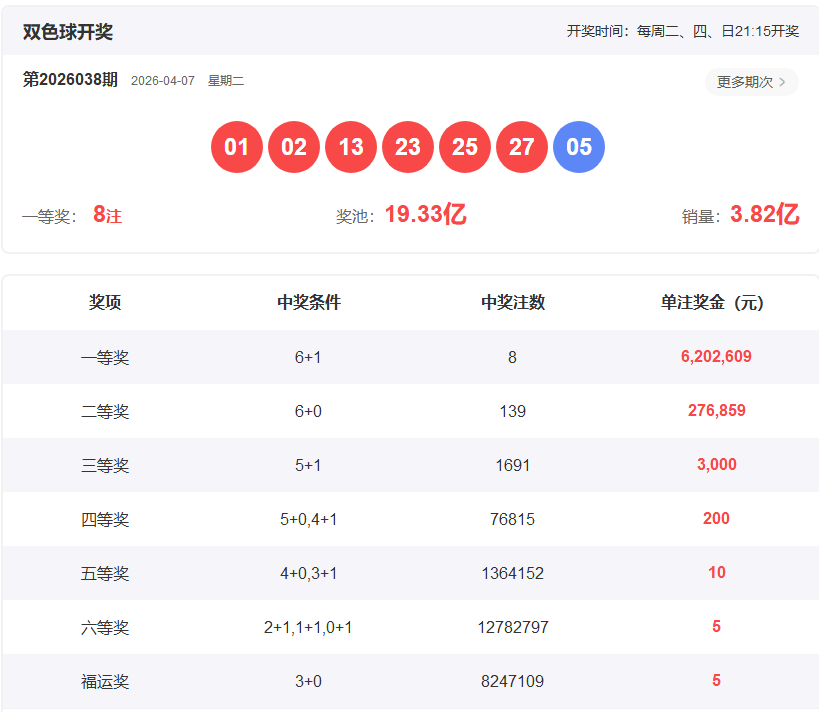The width and height of the screenshot is (819, 712).
Task: Click the first prize amount 6,202,609
Action: coord(716,357)
